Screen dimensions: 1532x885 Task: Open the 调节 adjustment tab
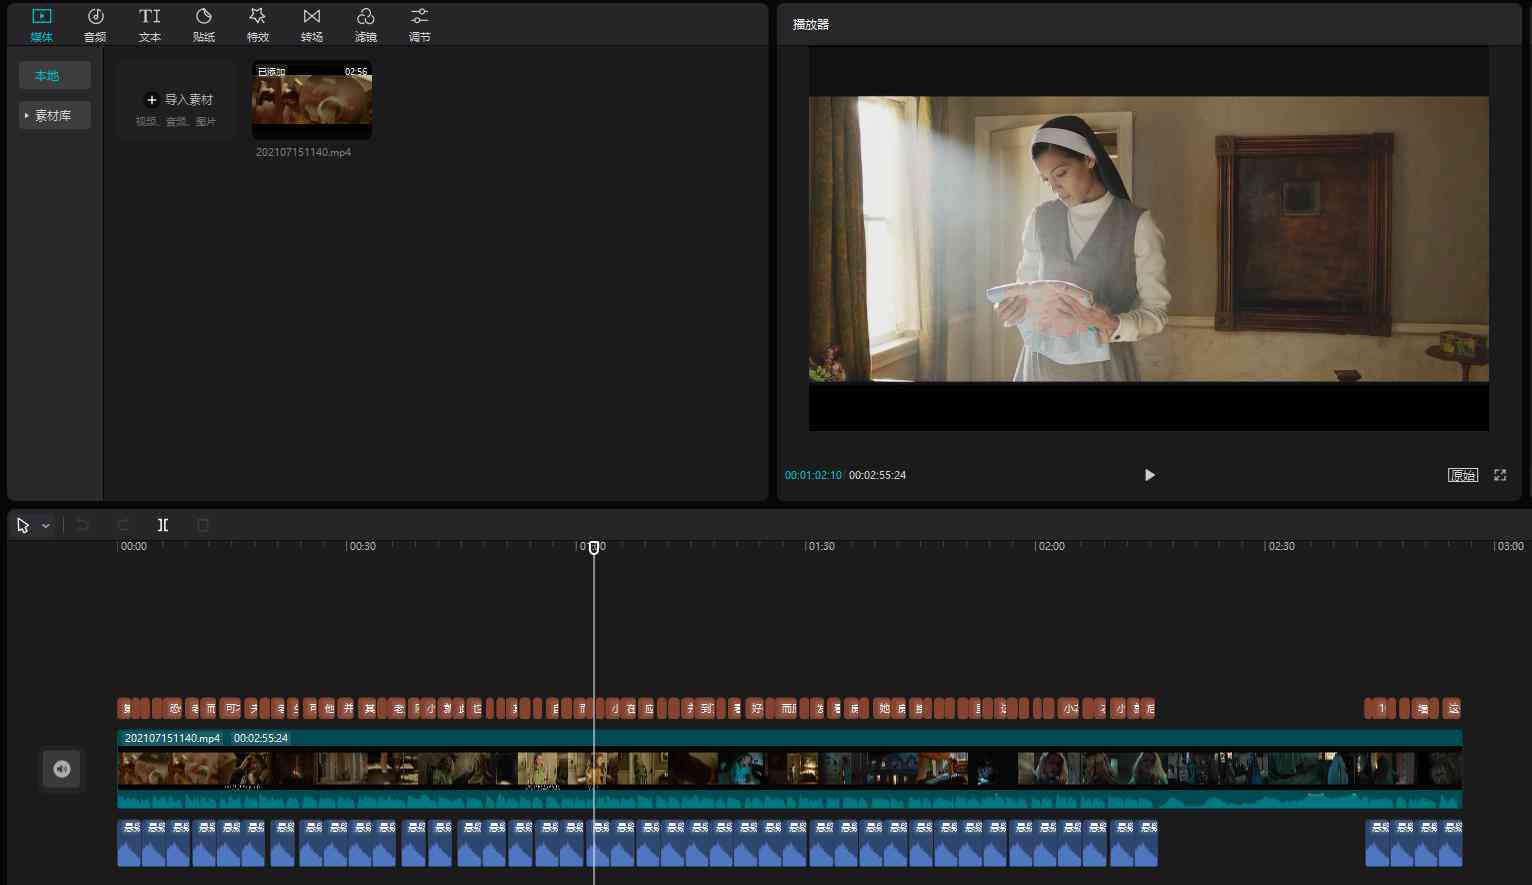click(420, 25)
